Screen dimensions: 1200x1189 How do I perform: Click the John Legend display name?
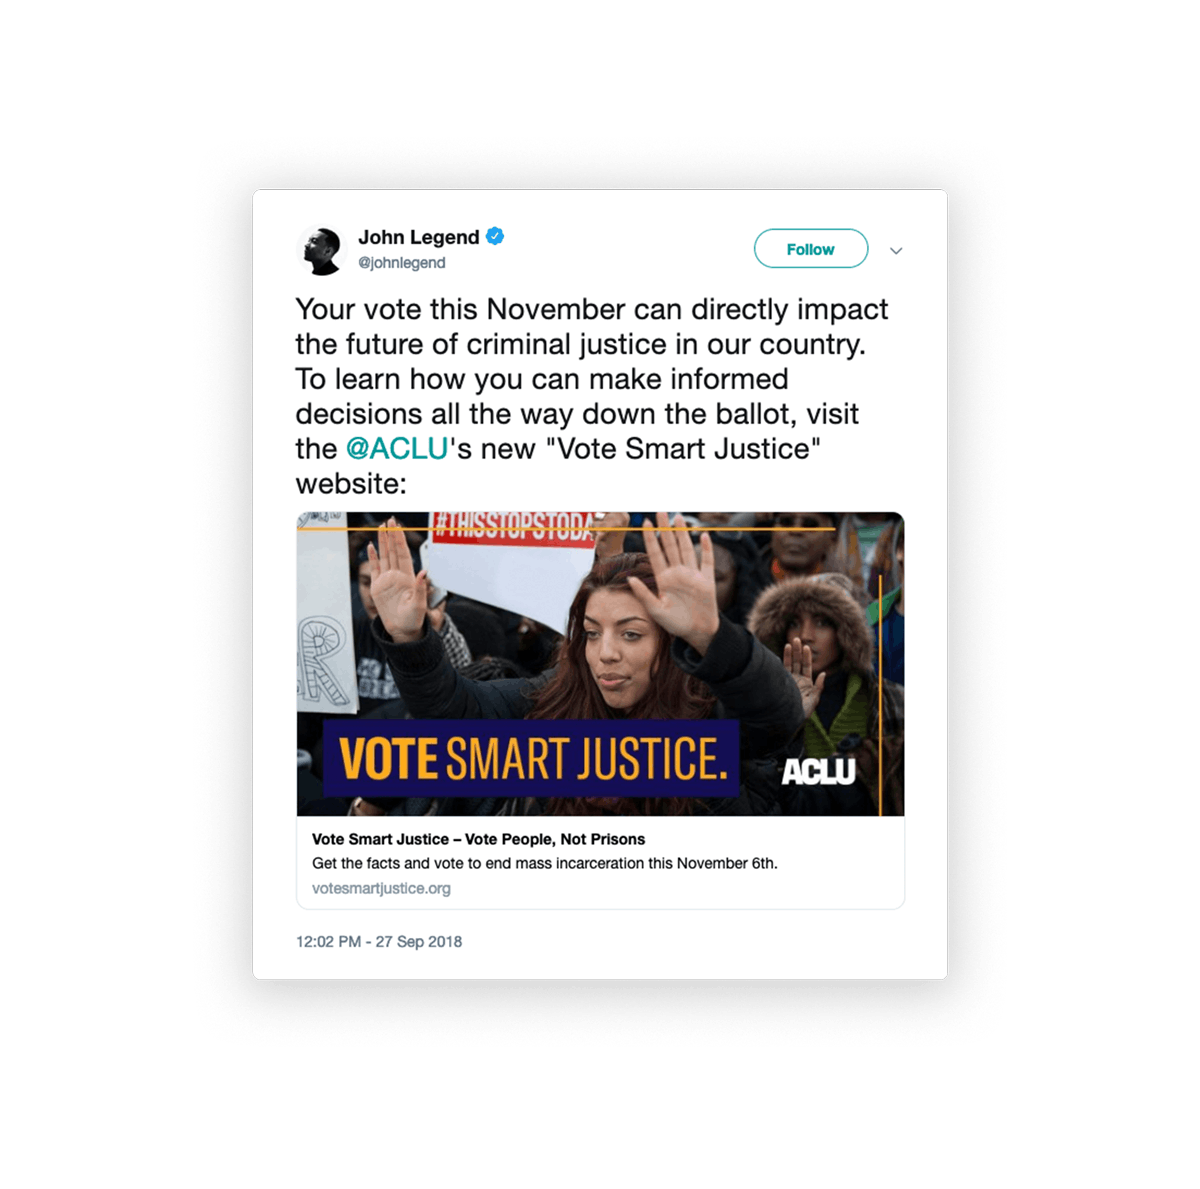pos(419,237)
